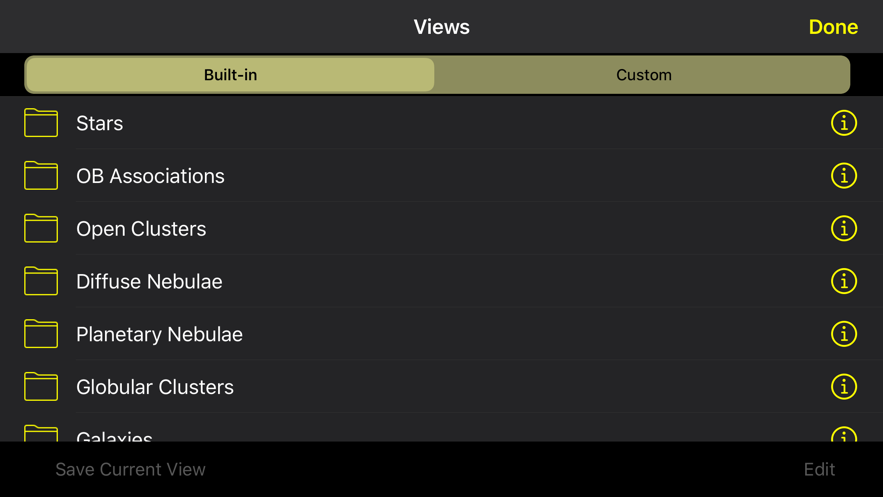Viewport: 883px width, 497px height.
Task: Open the Stars views list
Action: 100,123
